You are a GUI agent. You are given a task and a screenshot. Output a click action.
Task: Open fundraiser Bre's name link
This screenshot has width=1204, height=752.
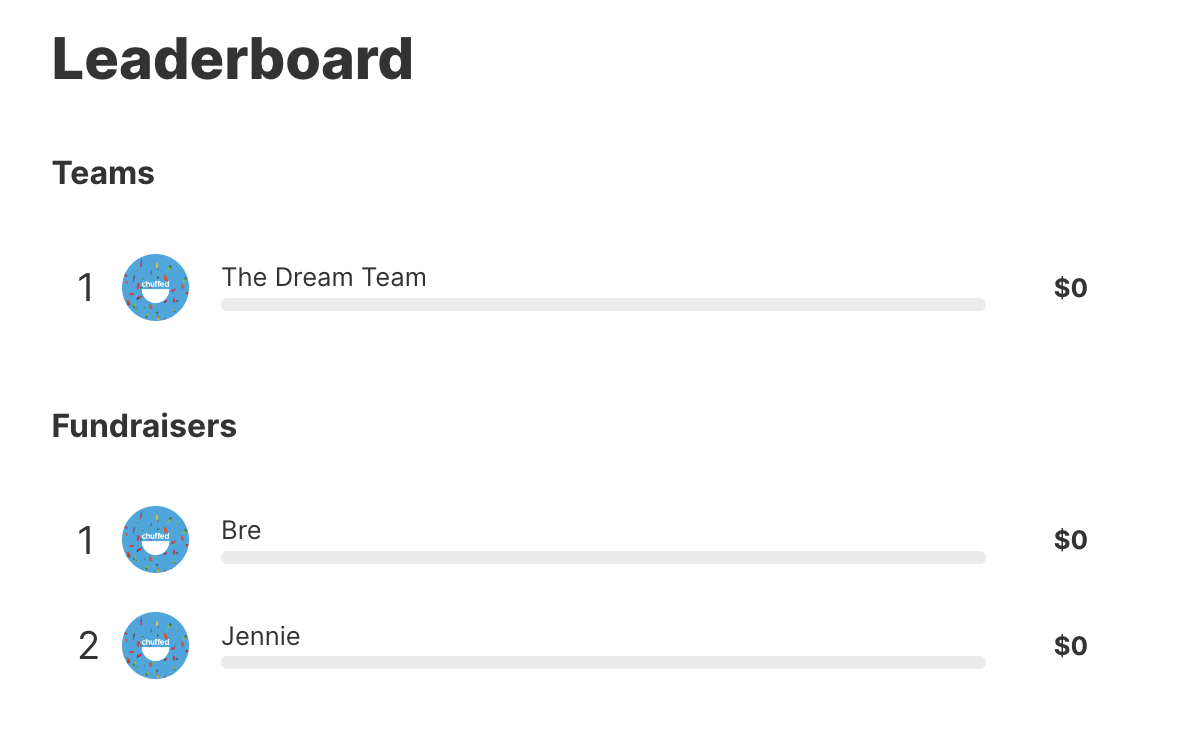click(x=241, y=530)
